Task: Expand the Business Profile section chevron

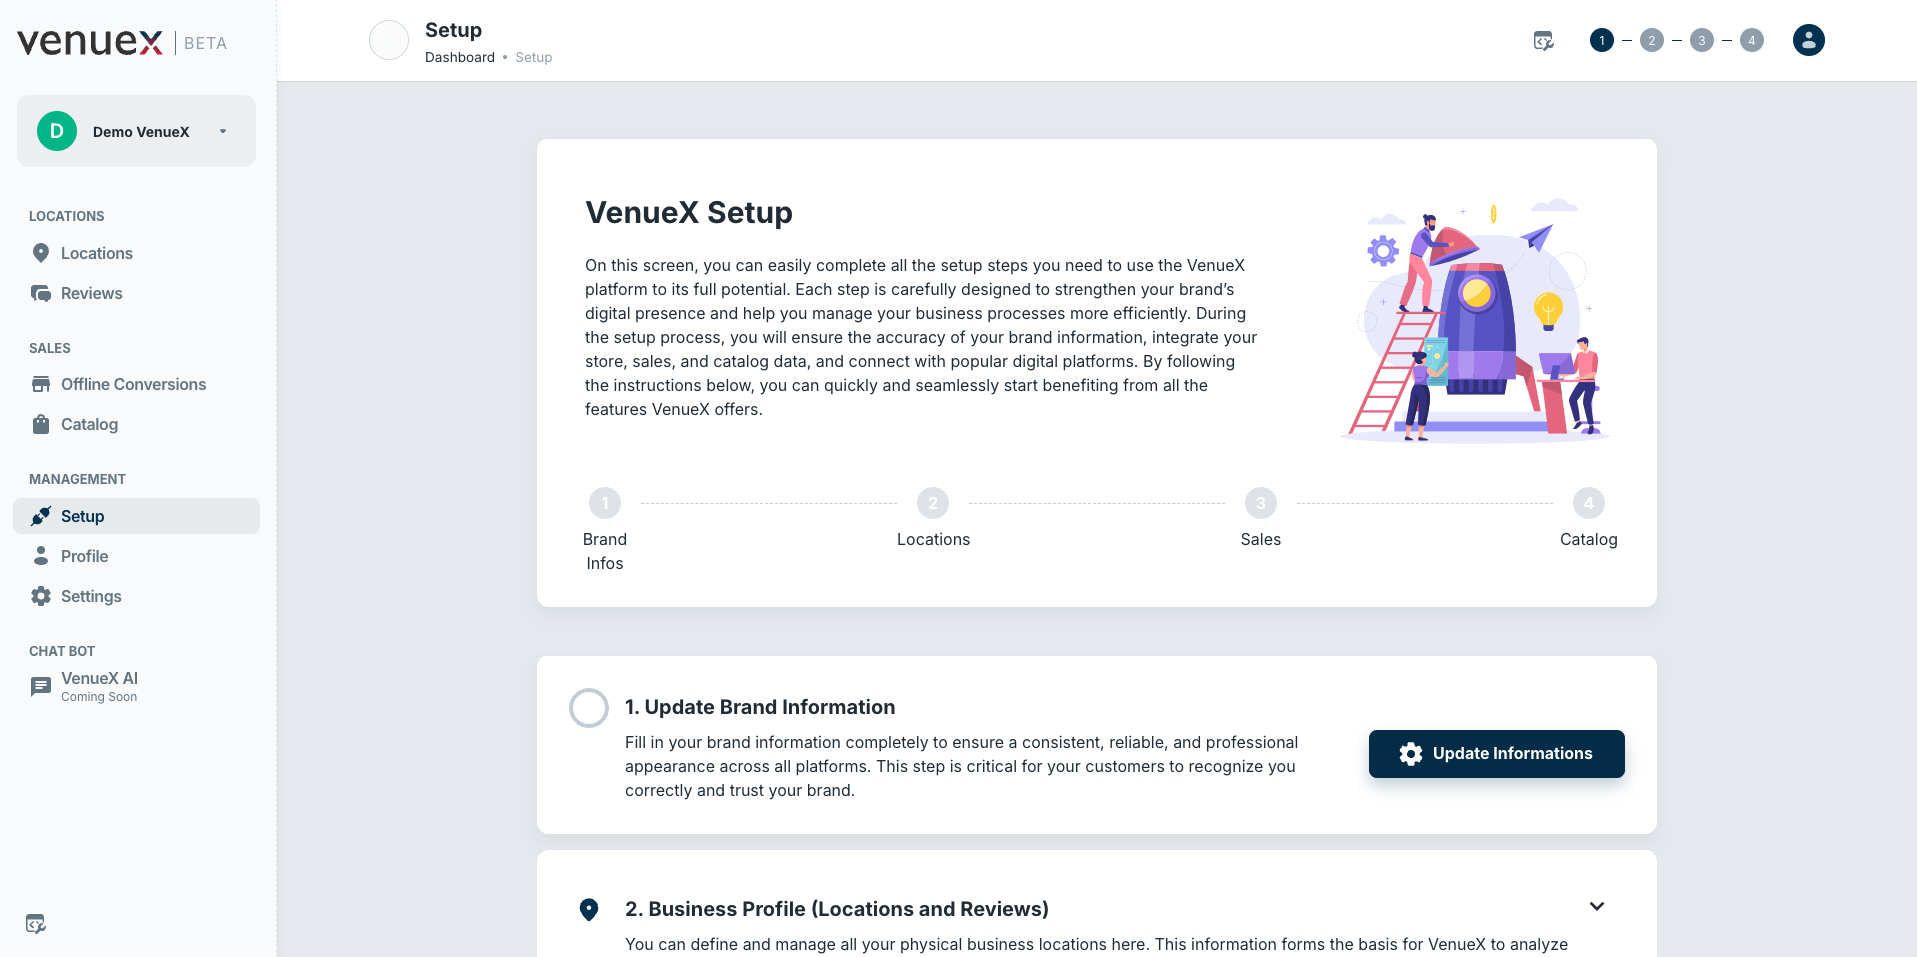Action: 1597,906
